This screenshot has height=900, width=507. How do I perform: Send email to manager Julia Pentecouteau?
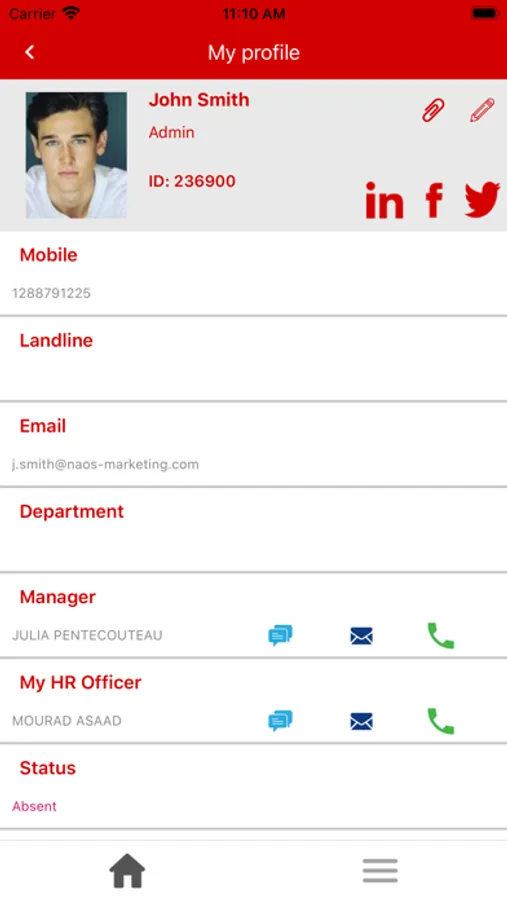[x=361, y=636]
